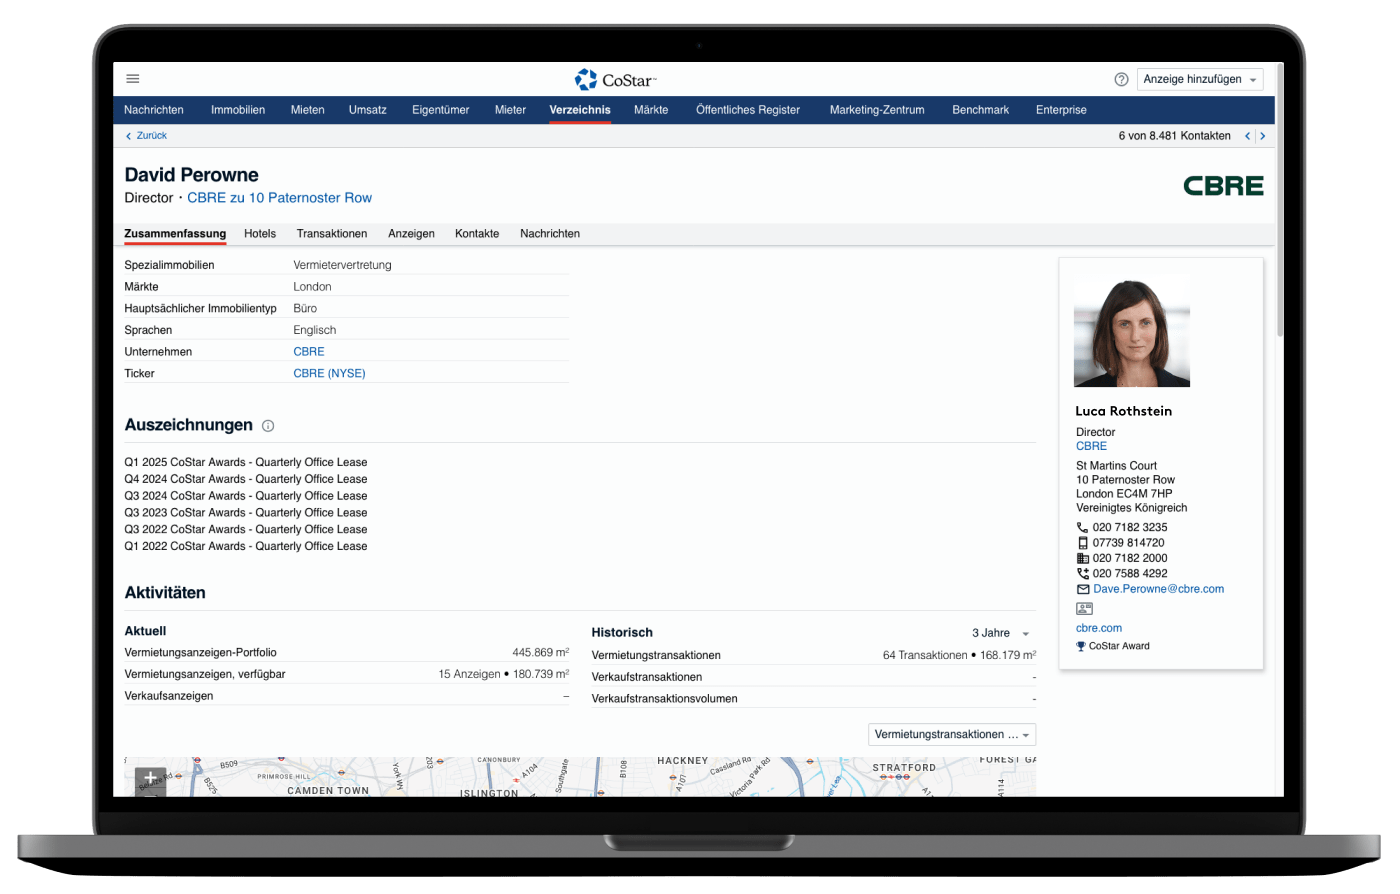
Task: Open the Märkte menu item
Action: 651,110
